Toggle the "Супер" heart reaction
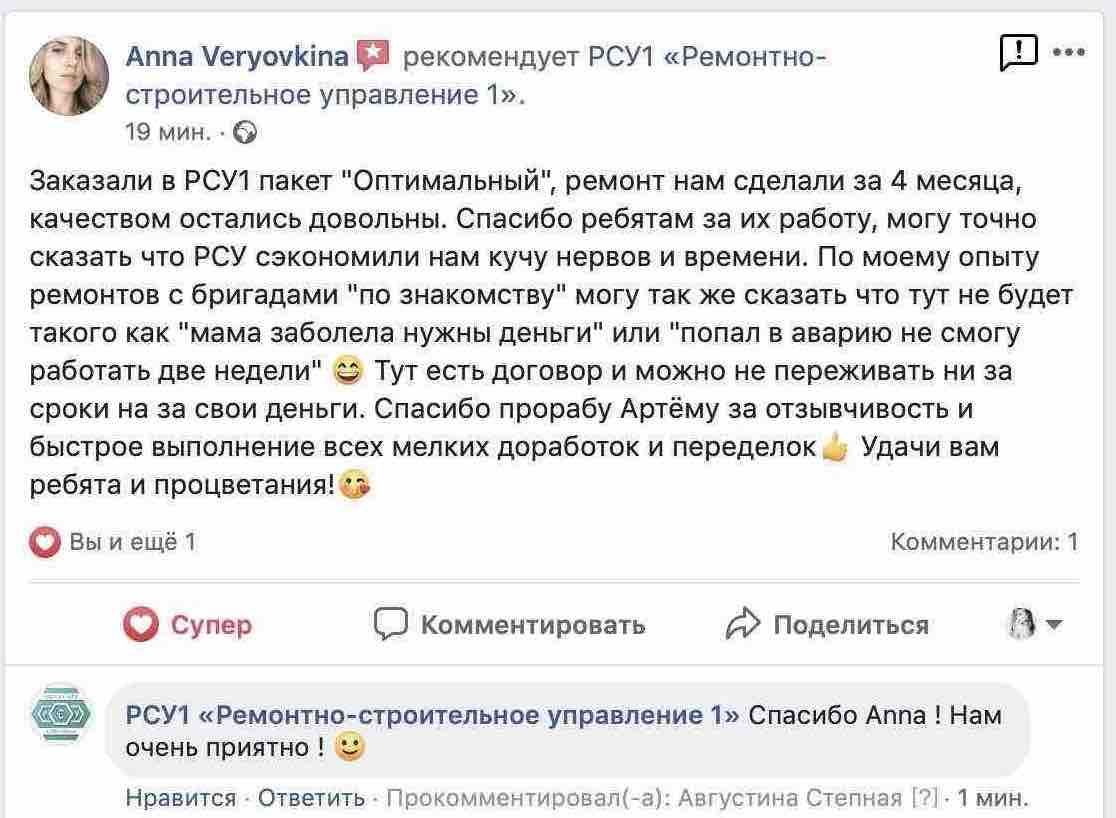 pyautogui.click(x=187, y=626)
